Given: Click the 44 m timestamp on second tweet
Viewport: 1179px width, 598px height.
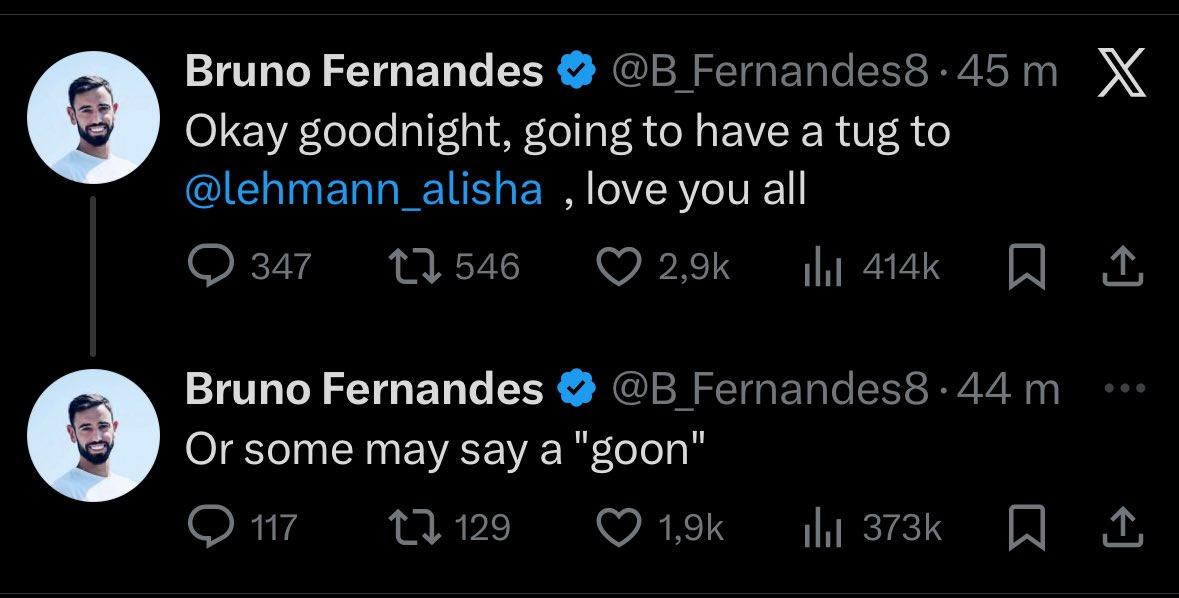Looking at the screenshot, I should pyautogui.click(x=1008, y=390).
